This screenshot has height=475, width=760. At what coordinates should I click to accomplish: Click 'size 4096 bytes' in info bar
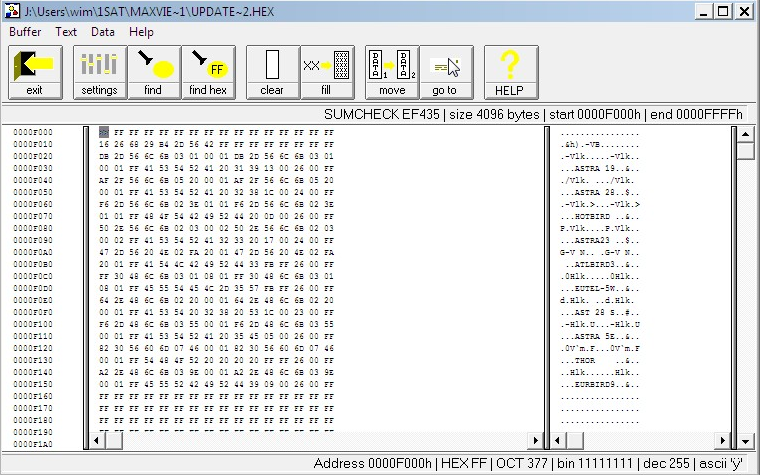tap(494, 114)
